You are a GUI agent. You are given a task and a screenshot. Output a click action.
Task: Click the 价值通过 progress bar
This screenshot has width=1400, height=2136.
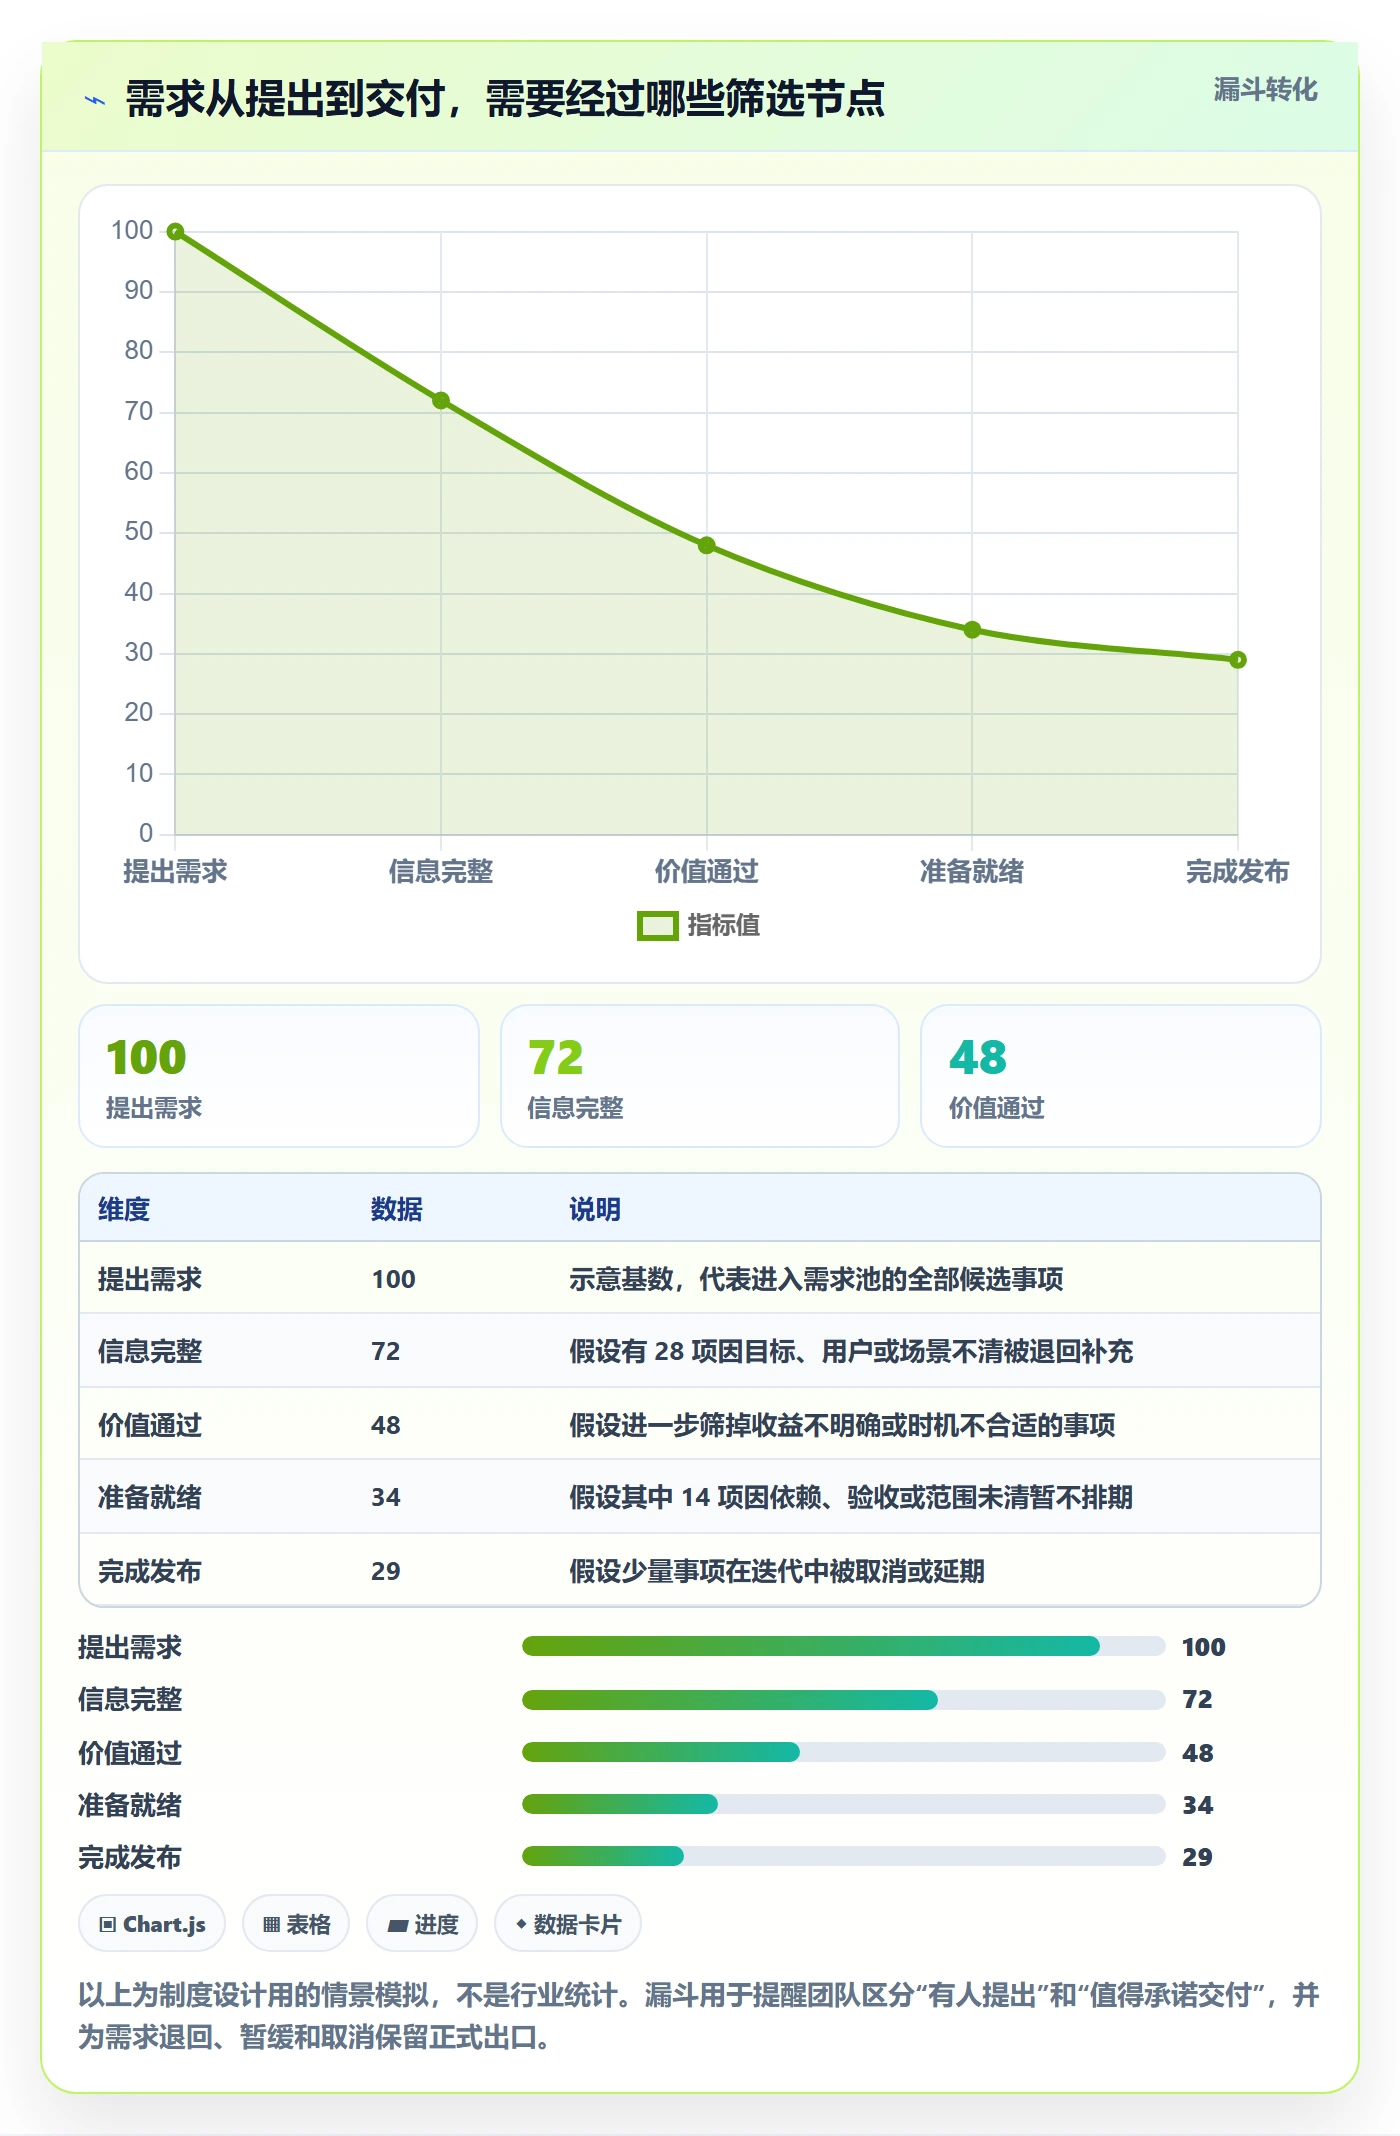(843, 1752)
